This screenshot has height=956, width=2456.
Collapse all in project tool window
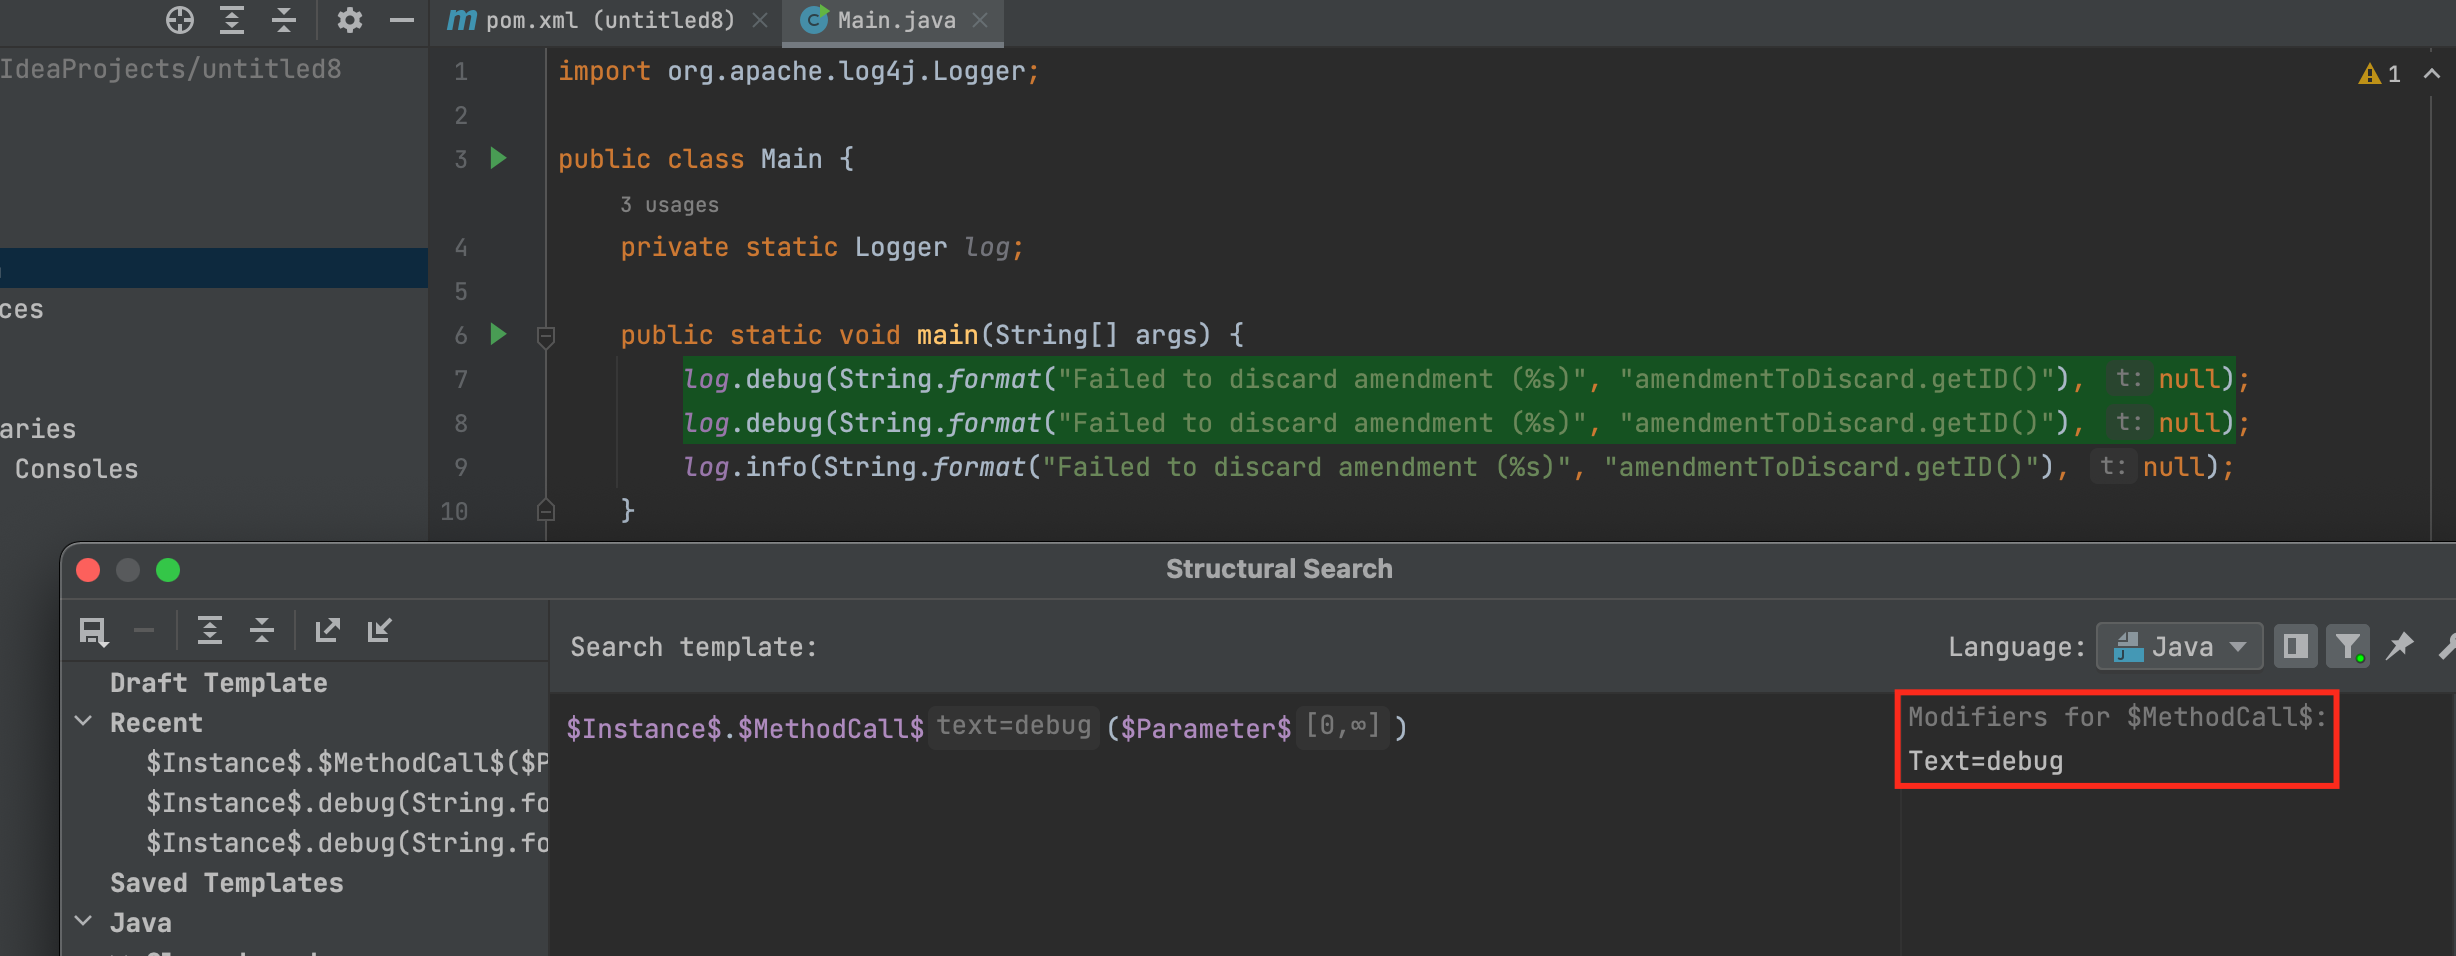click(x=284, y=20)
